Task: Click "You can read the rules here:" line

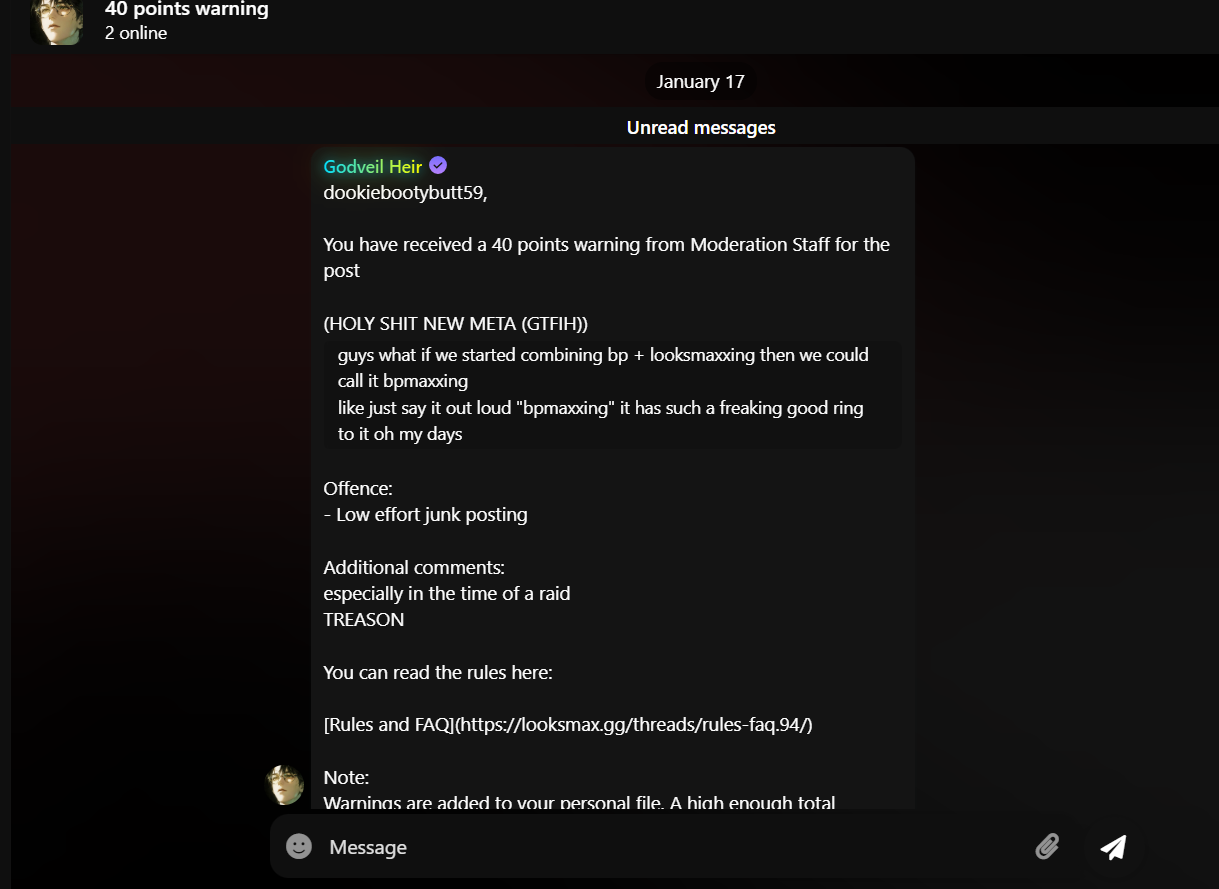Action: pyautogui.click(x=437, y=673)
